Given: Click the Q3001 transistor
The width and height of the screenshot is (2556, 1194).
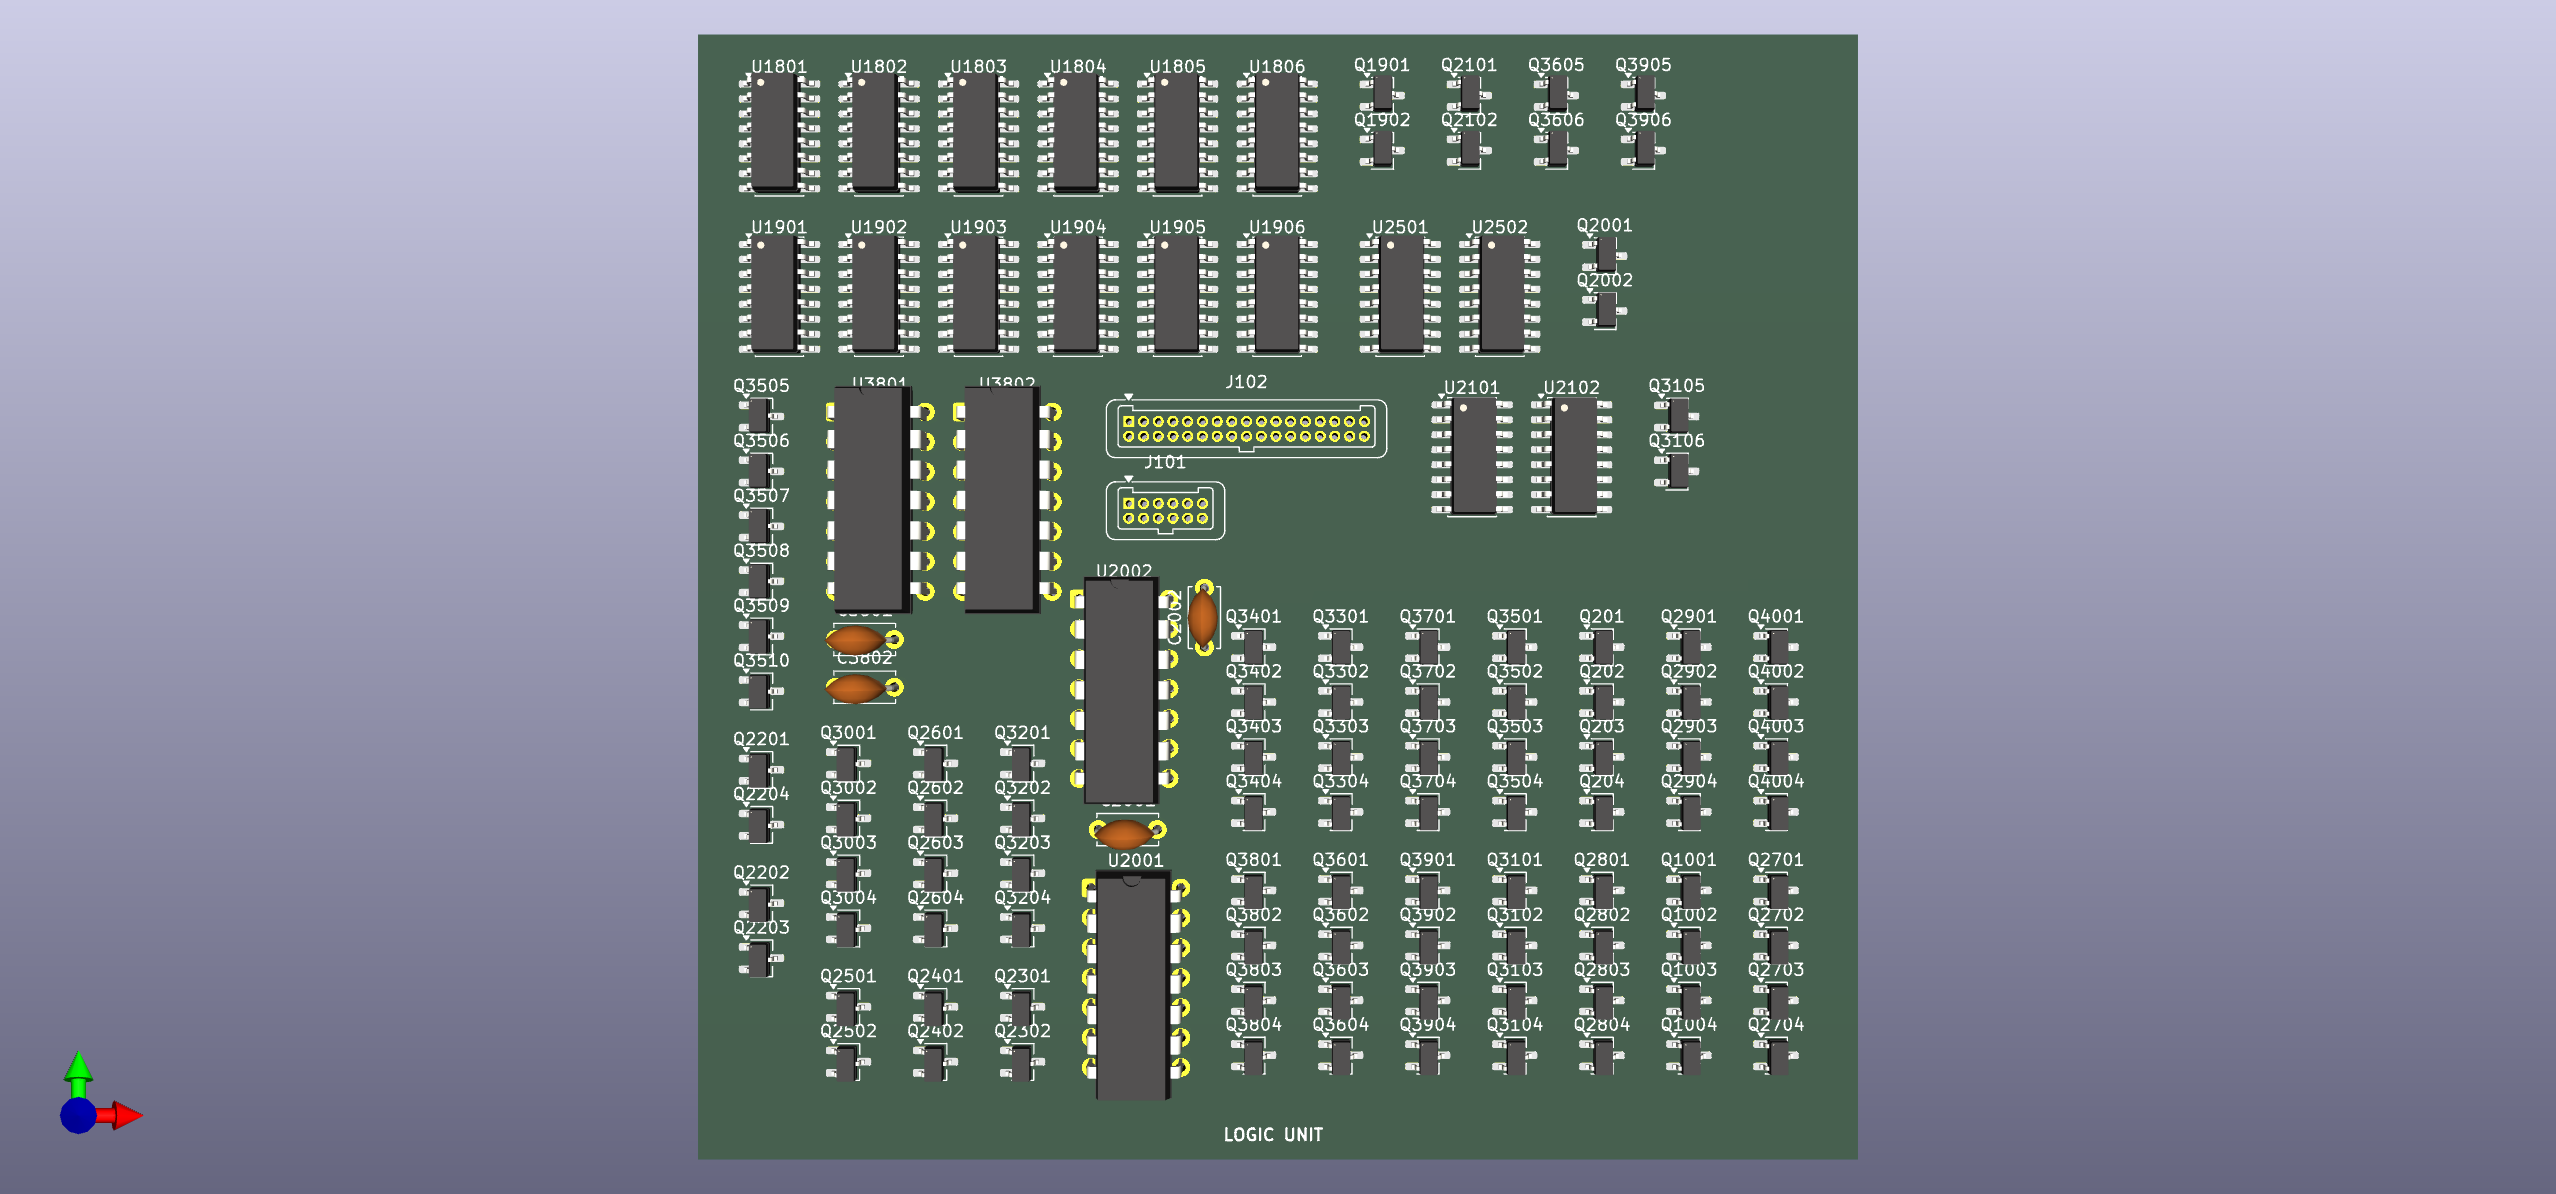Looking at the screenshot, I should point(848,762).
